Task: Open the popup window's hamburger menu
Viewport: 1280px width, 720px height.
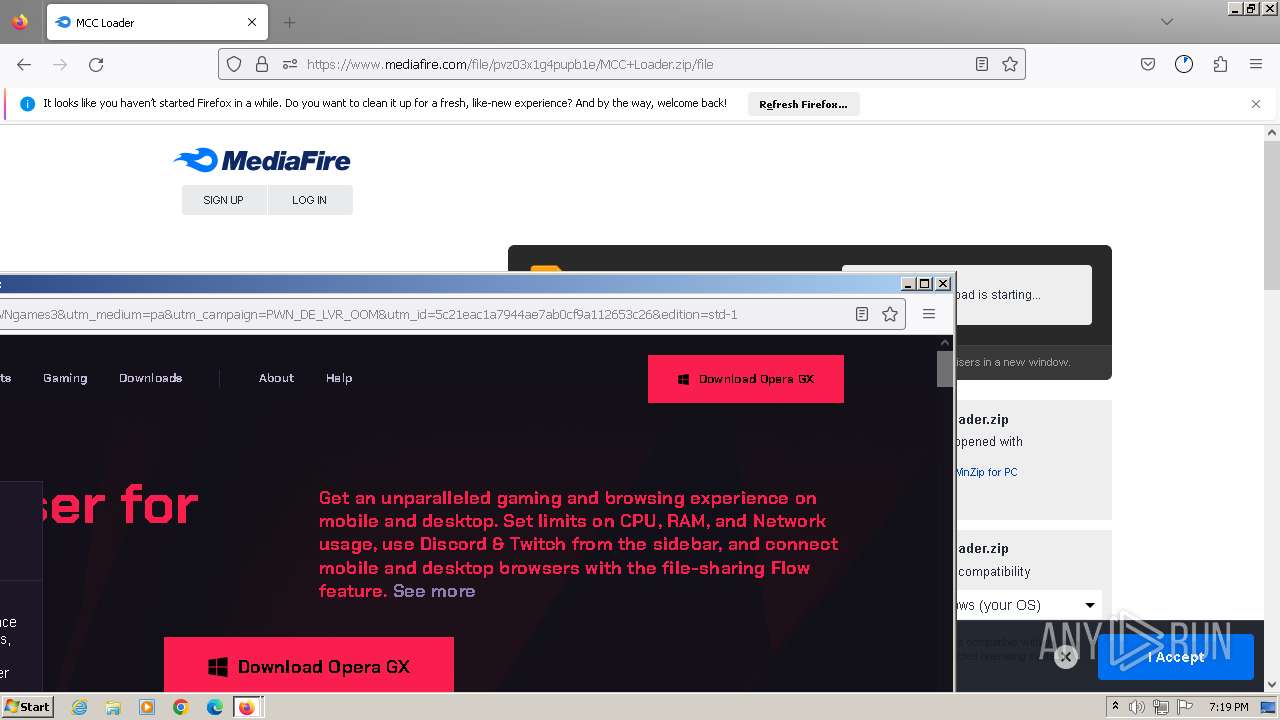Action: [929, 314]
